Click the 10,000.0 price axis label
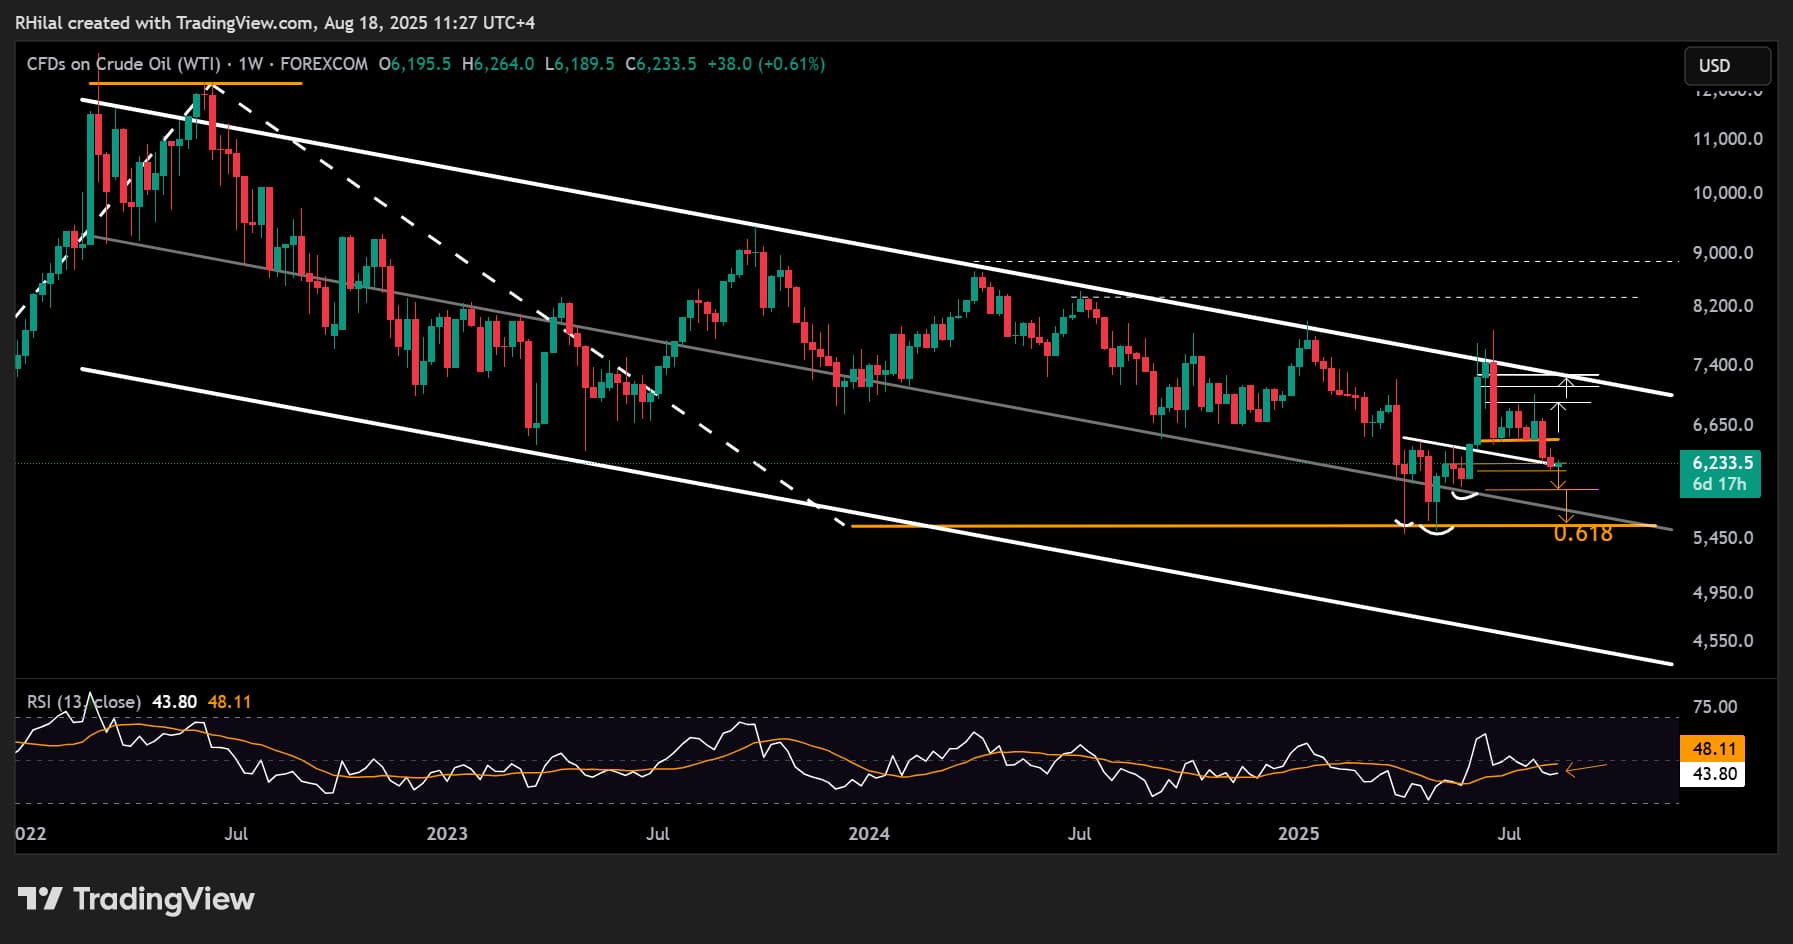The image size is (1793, 944). coord(1727,193)
